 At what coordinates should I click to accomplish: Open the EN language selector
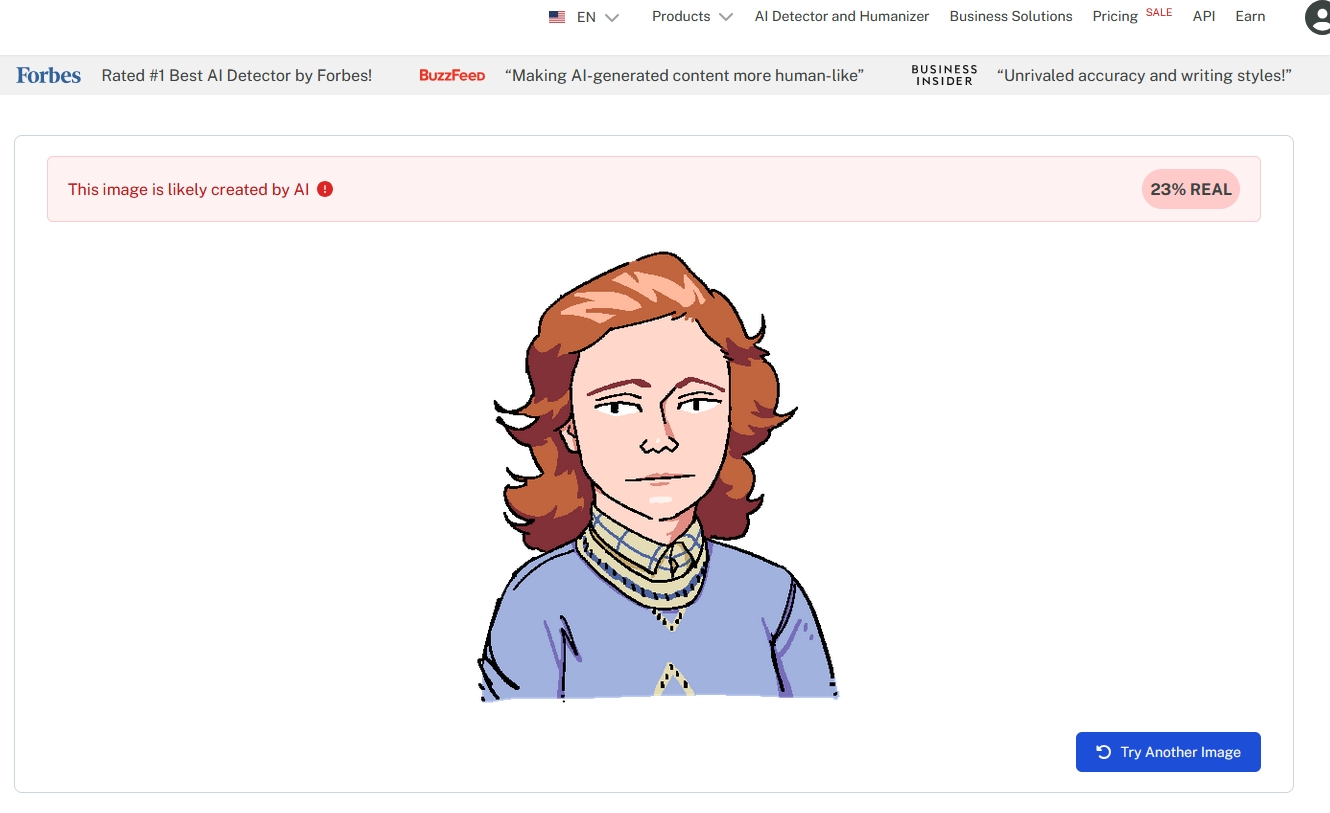coord(585,17)
